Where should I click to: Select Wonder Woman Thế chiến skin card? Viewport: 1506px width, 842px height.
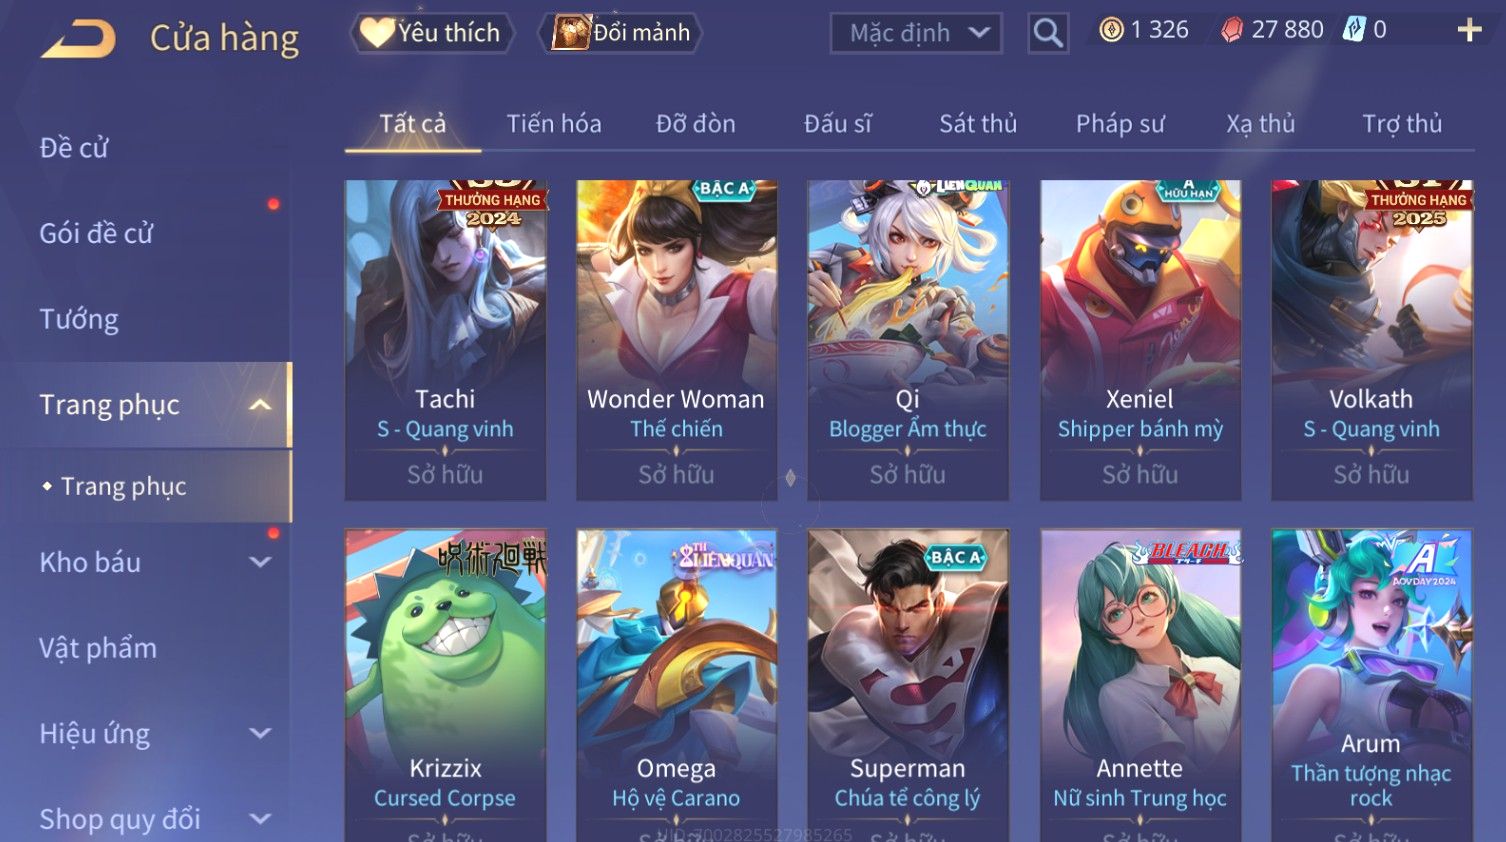pos(676,340)
